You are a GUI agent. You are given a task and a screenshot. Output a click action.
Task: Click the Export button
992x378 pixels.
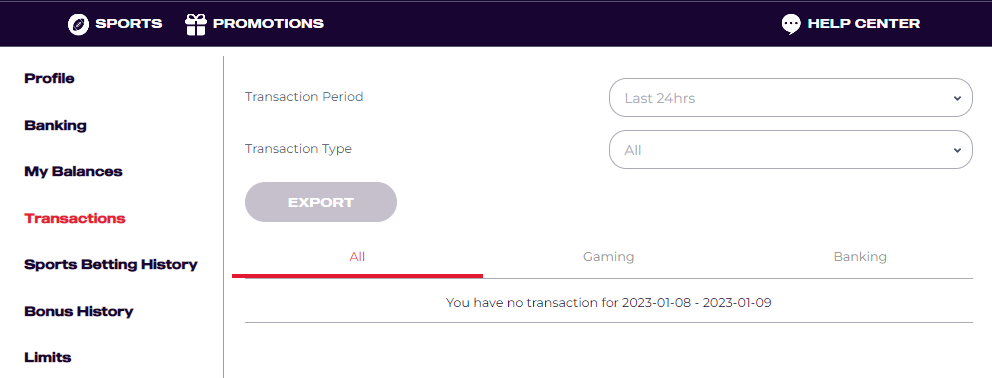pyautogui.click(x=321, y=202)
